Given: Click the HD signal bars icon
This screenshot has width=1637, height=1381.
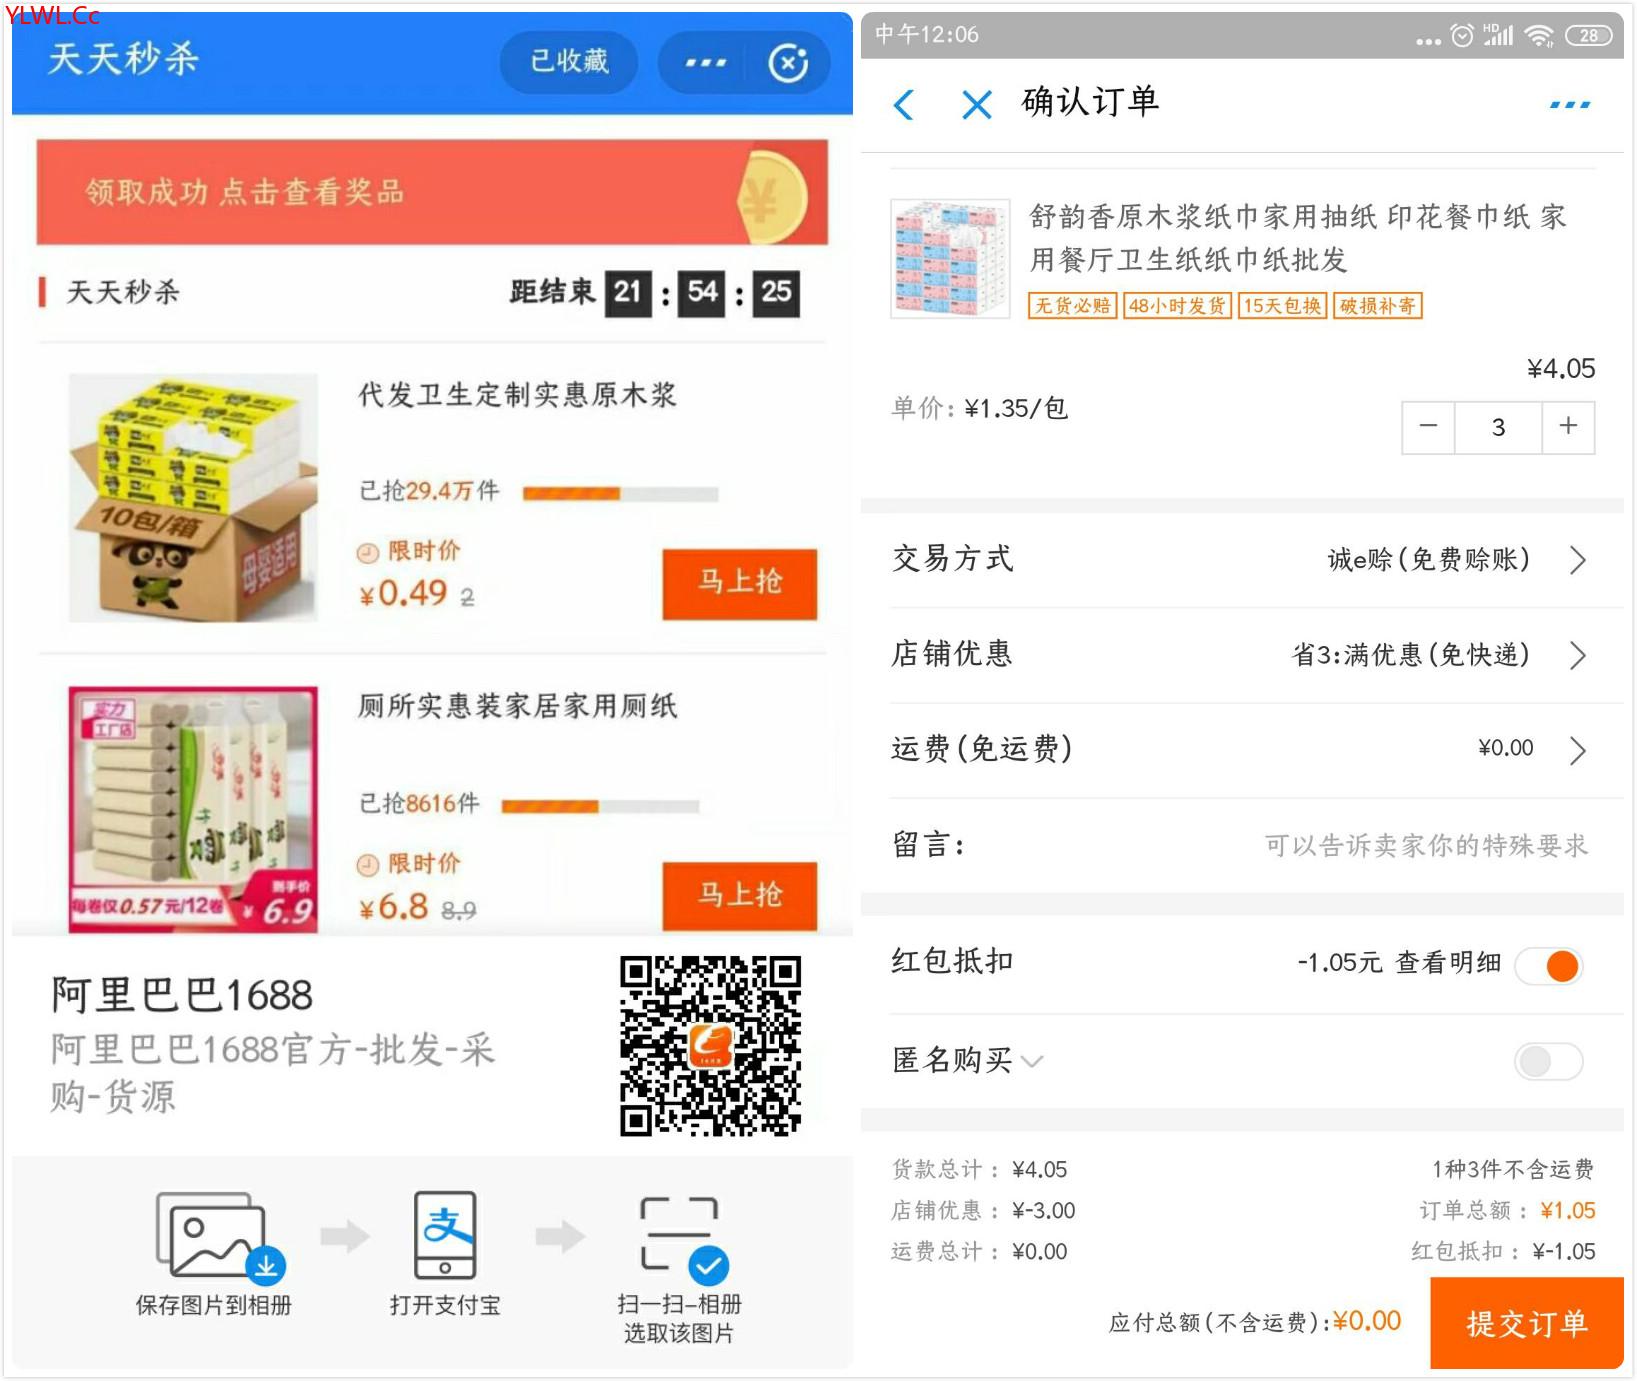Looking at the screenshot, I should [x=1498, y=36].
